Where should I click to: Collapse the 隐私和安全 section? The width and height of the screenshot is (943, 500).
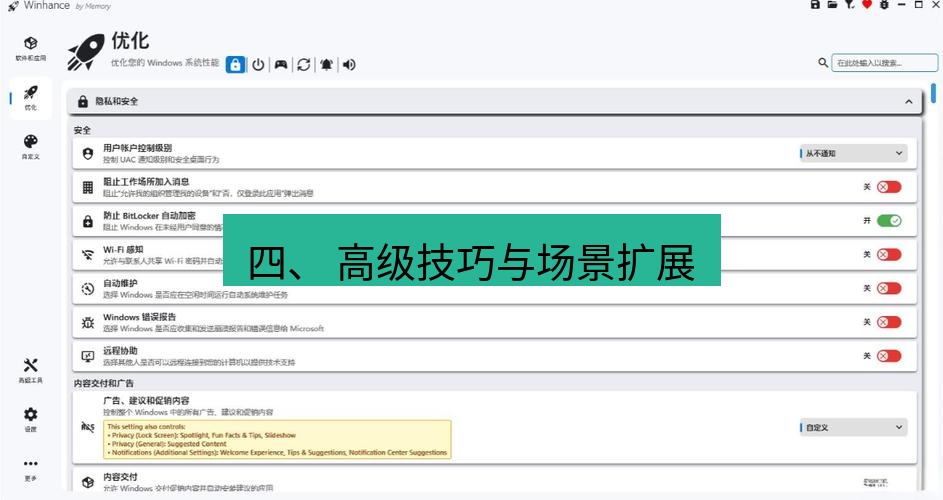(908, 102)
